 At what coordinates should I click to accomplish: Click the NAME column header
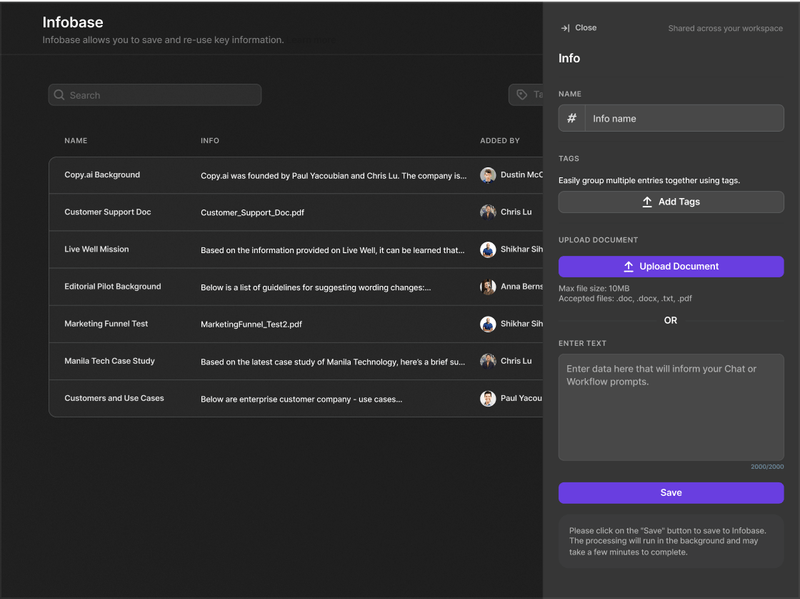click(x=74, y=140)
